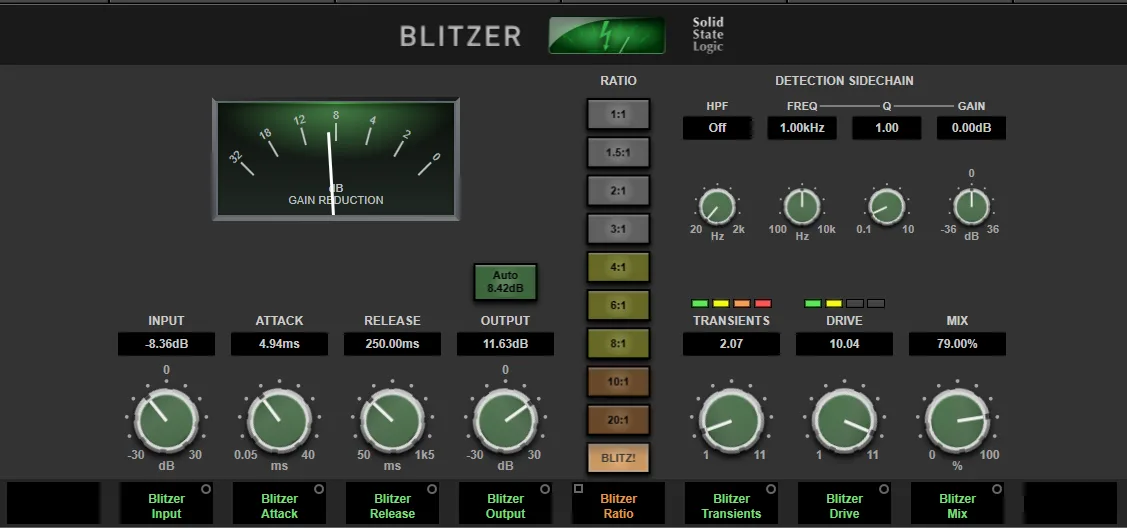Select the 1:1 ratio button
This screenshot has height=528, width=1127.
[x=618, y=114]
